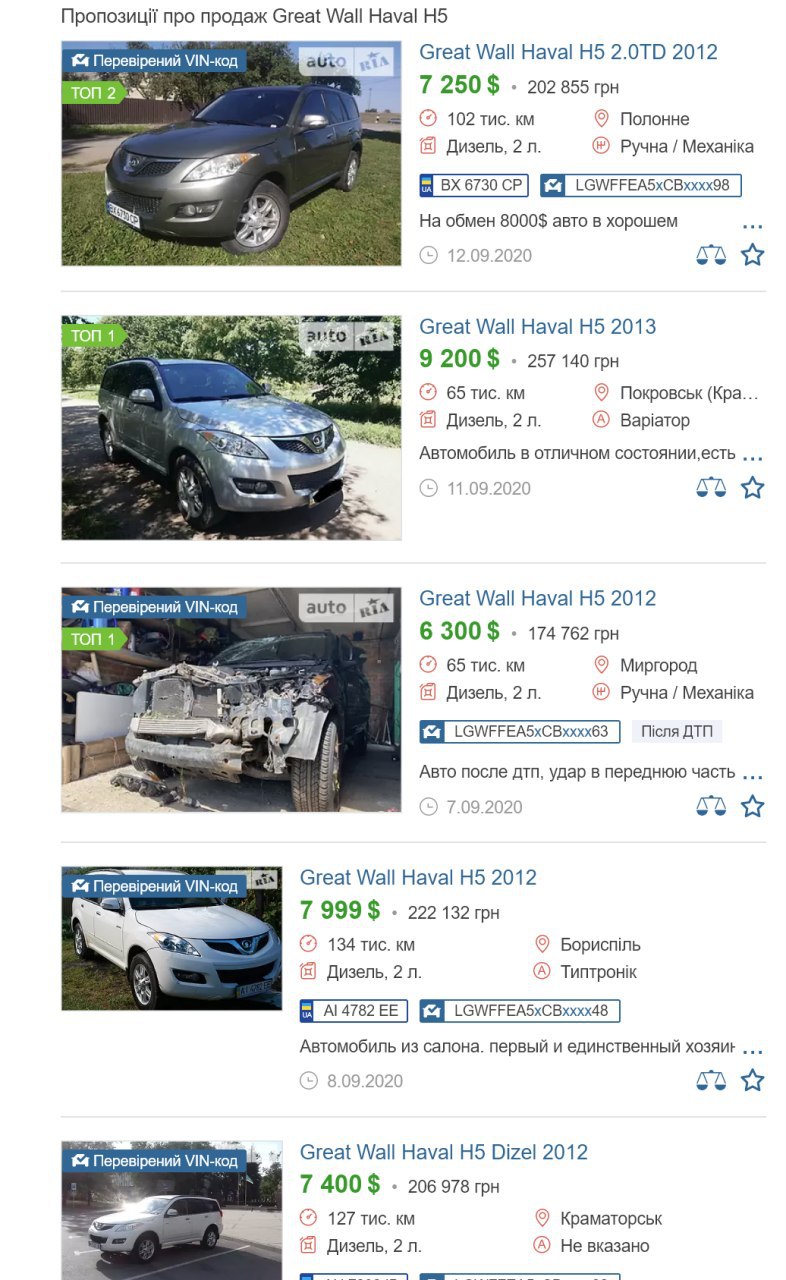Click the license plate badge AI 4782 EE
The width and height of the screenshot is (786, 1280).
coord(354,1011)
